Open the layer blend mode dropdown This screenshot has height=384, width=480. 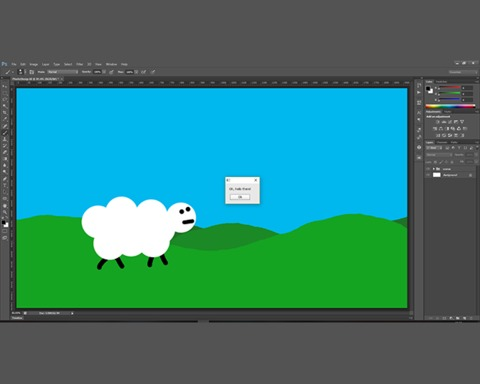pyautogui.click(x=439, y=155)
